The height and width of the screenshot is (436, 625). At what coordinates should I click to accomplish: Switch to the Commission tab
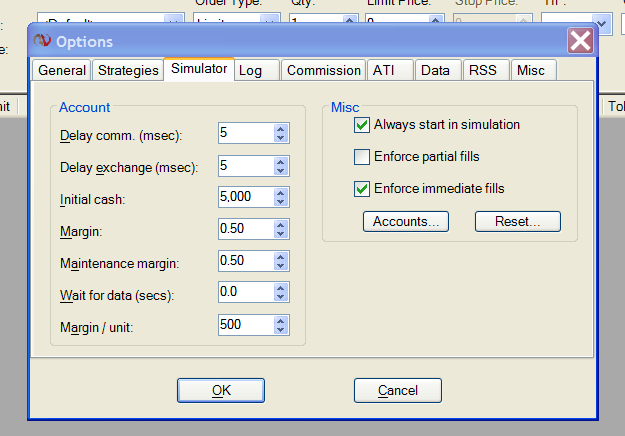[x=323, y=71]
